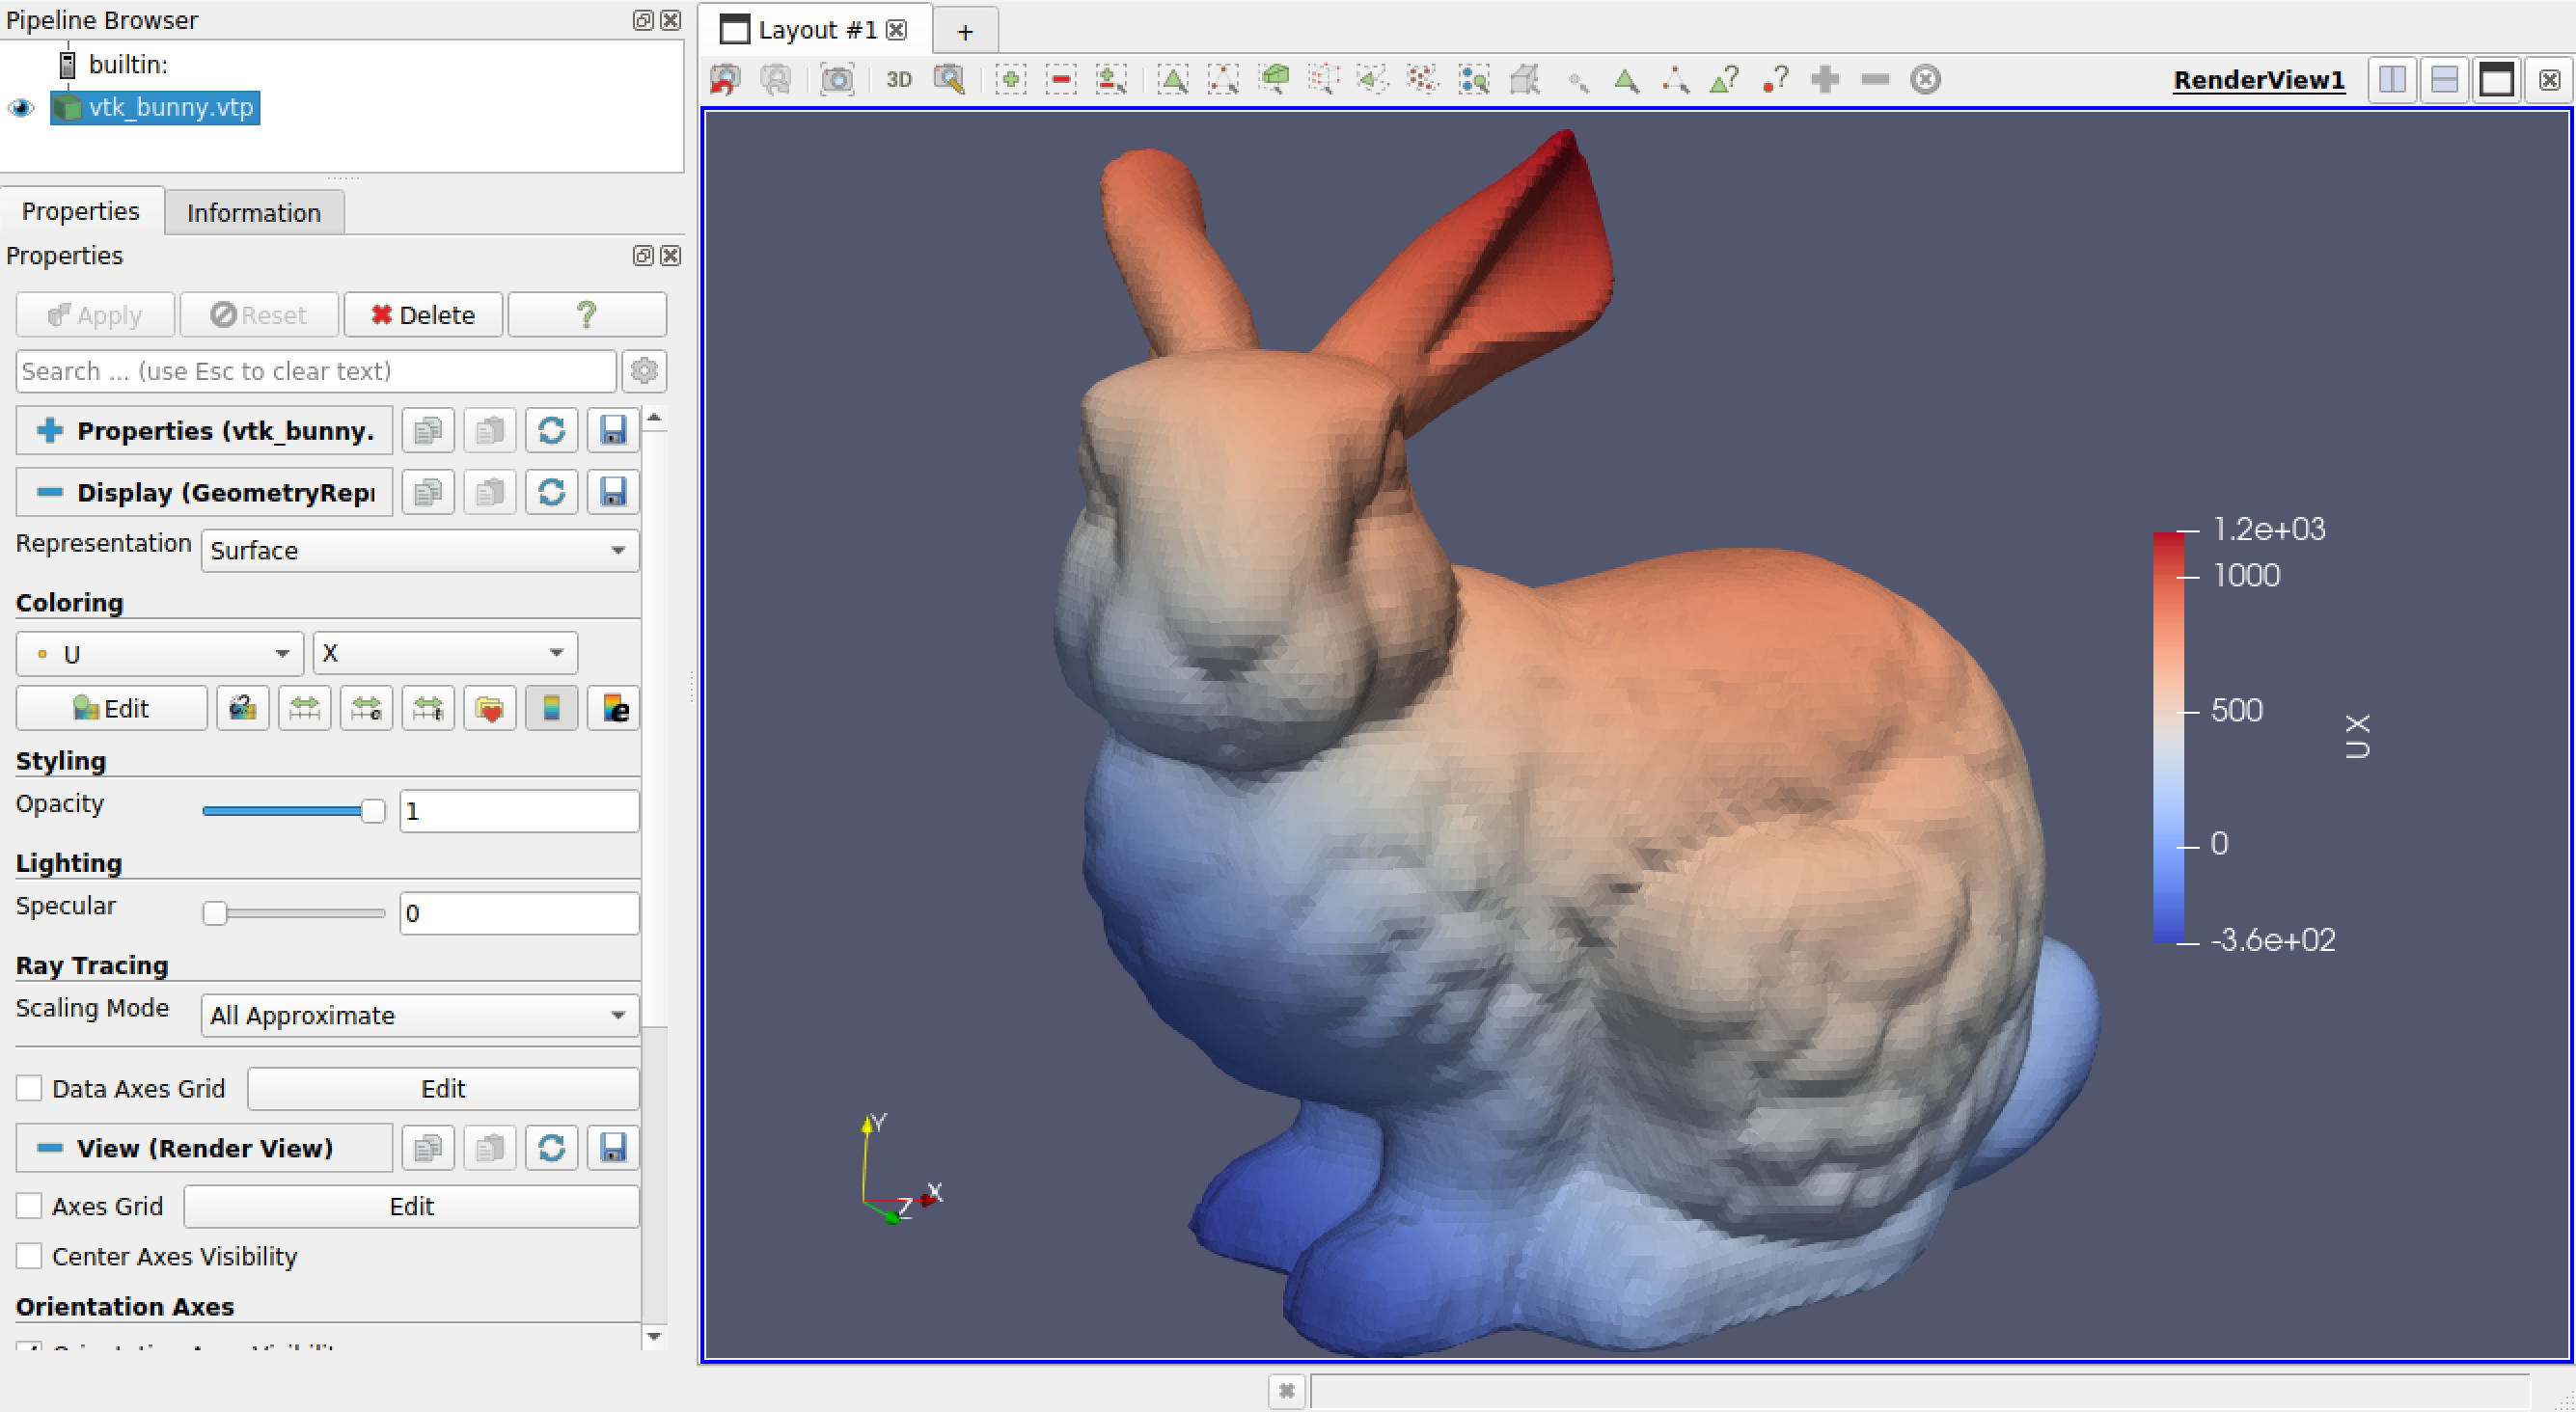The height and width of the screenshot is (1412, 2576).
Task: Toggle visibility of vtk_bunny.vtp
Action: (20, 107)
